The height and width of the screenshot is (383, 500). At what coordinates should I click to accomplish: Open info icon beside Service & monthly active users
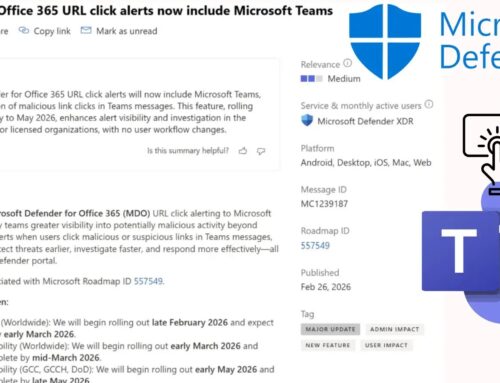[x=429, y=105]
